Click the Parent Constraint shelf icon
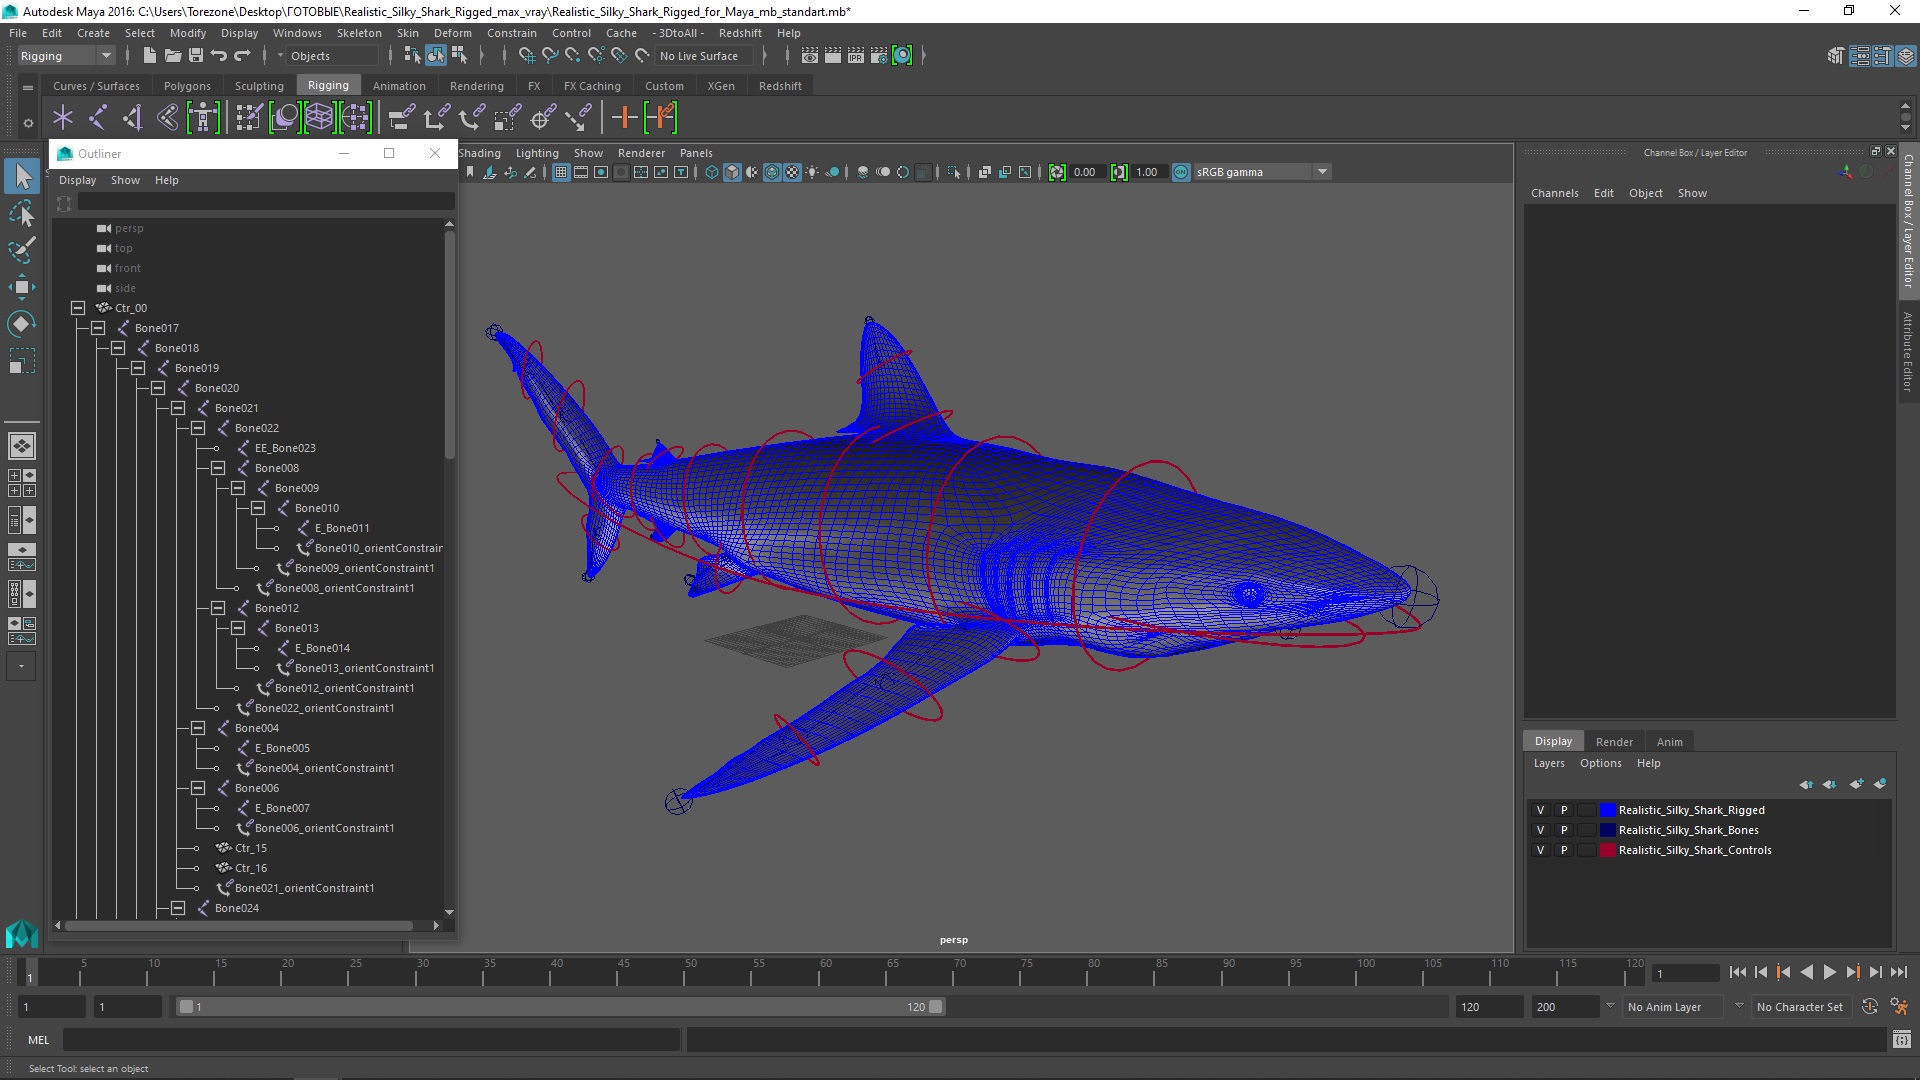1920x1080 pixels. pyautogui.click(x=400, y=118)
